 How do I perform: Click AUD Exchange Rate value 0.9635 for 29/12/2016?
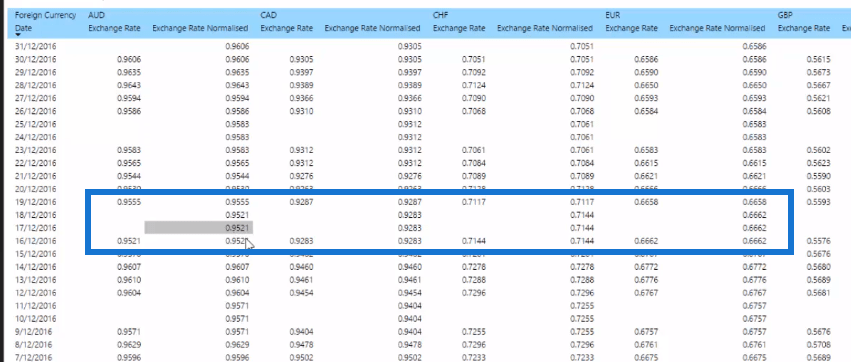click(x=129, y=73)
